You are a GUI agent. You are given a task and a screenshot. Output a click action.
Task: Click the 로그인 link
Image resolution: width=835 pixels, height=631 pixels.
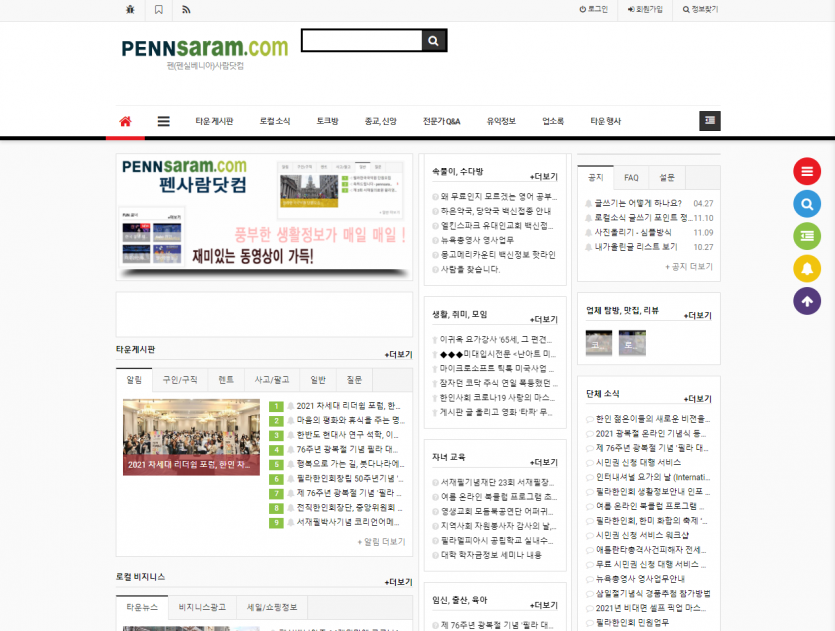pos(594,9)
